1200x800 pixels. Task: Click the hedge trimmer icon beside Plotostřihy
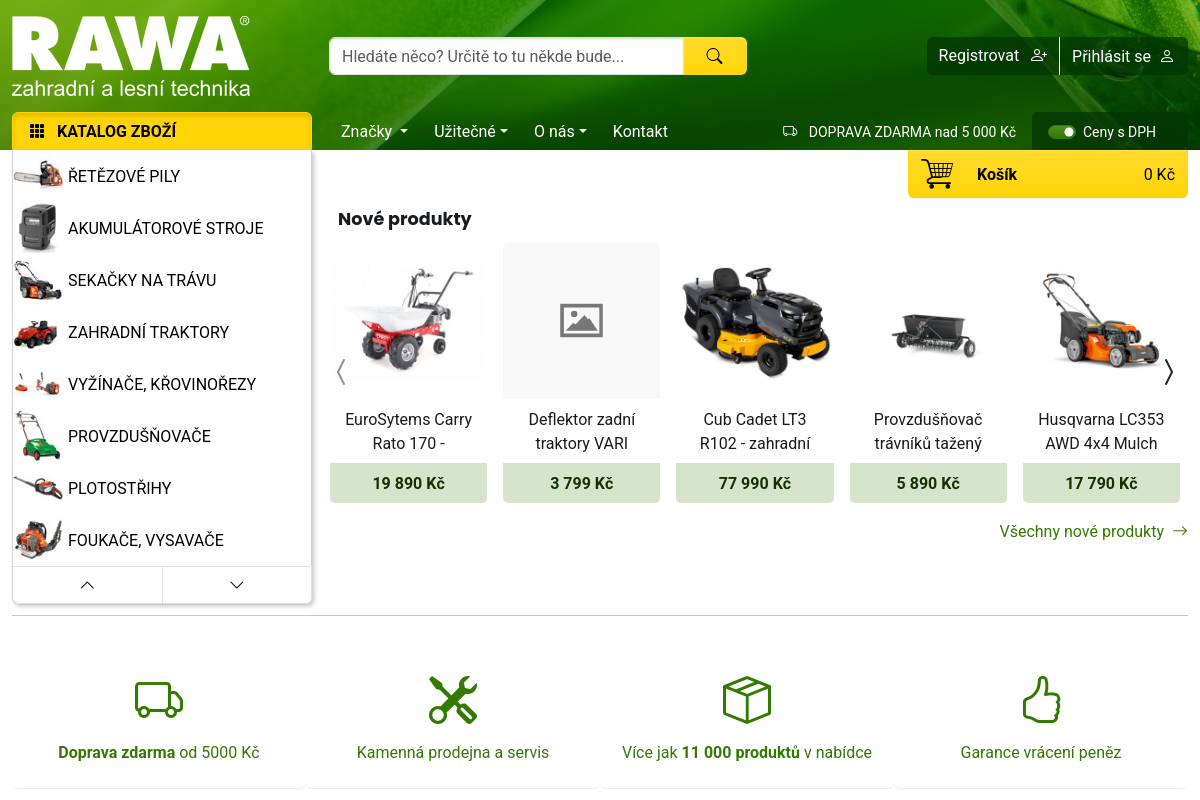pos(38,488)
